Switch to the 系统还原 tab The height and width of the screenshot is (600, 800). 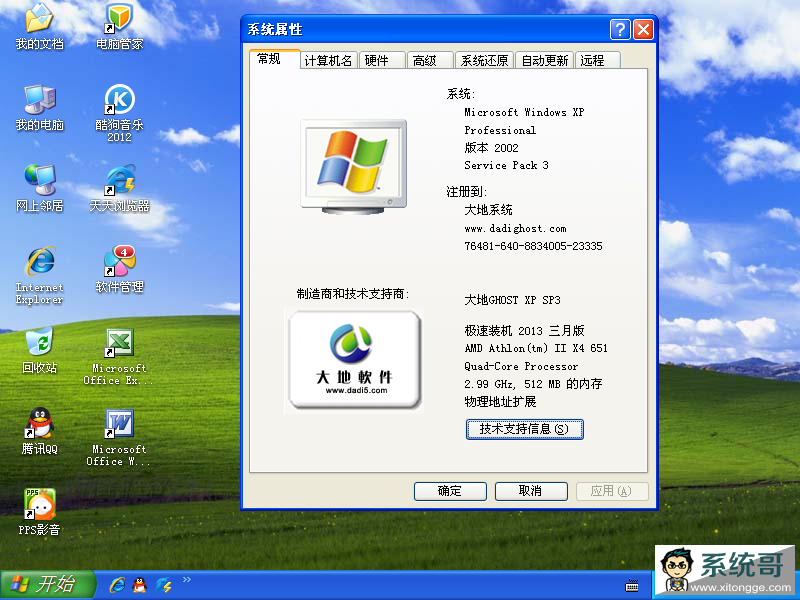click(484, 61)
